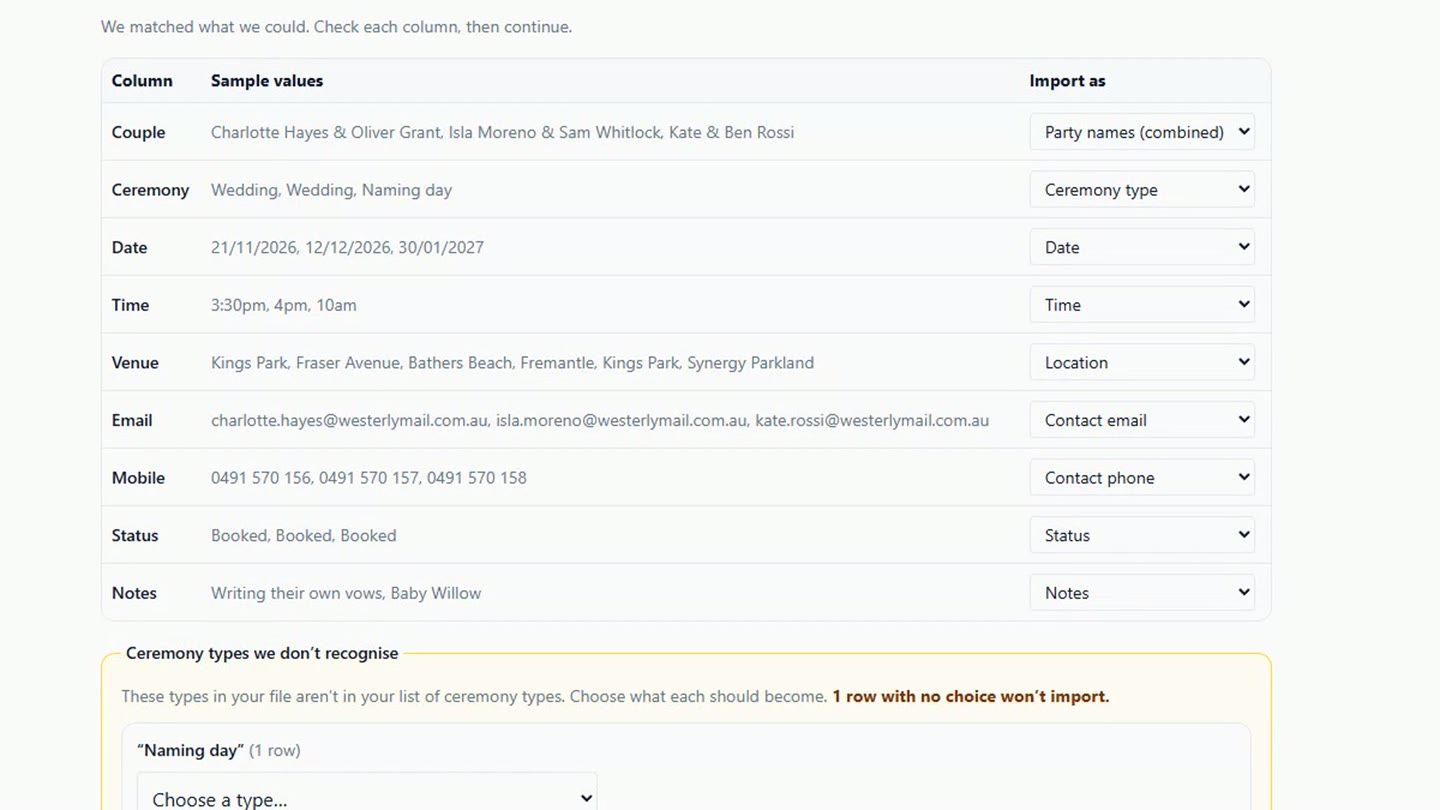1440x810 pixels.
Task: Click warning '1 row with no choice won't import.'
Action: click(970, 696)
